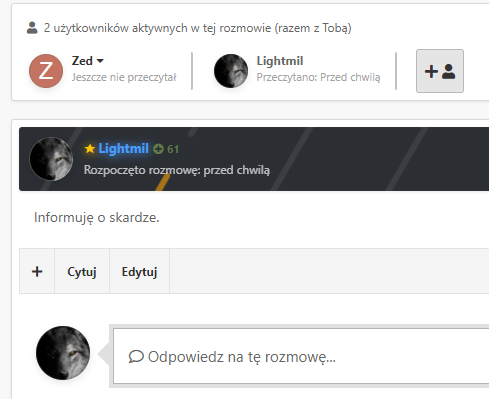Click the Zed participant name

tap(82, 61)
